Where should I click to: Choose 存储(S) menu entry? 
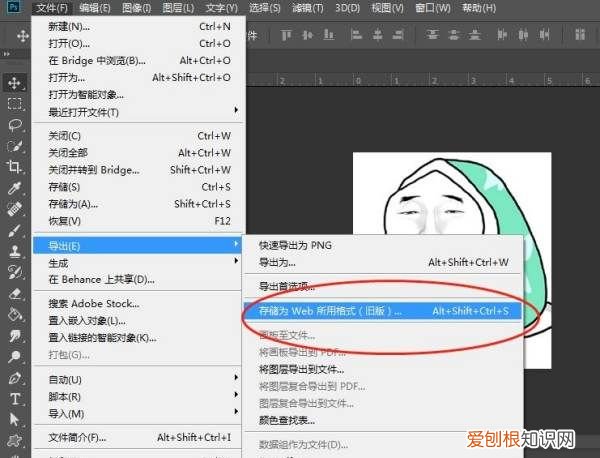pyautogui.click(x=139, y=187)
